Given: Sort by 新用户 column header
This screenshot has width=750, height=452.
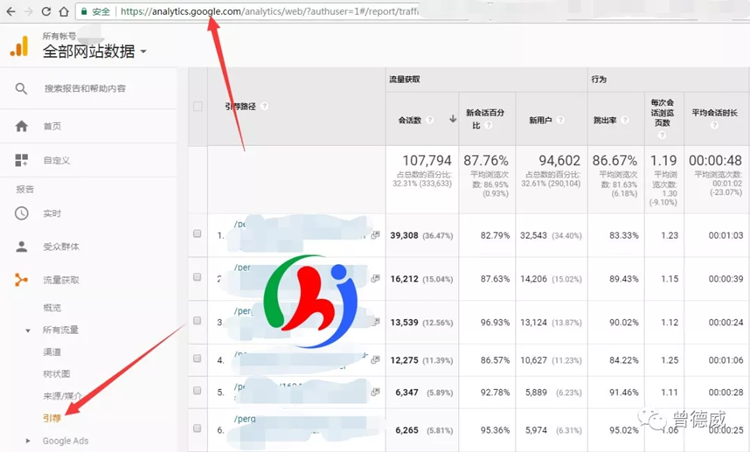Looking at the screenshot, I should click(x=540, y=120).
